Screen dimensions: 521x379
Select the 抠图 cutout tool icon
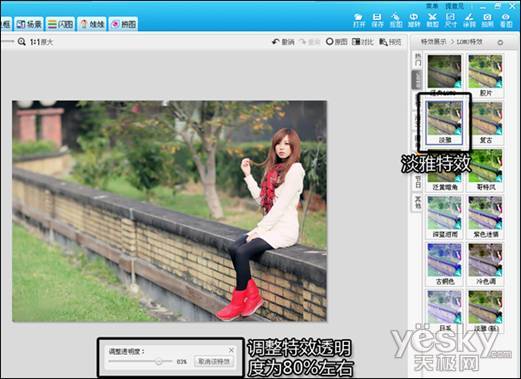click(396, 21)
